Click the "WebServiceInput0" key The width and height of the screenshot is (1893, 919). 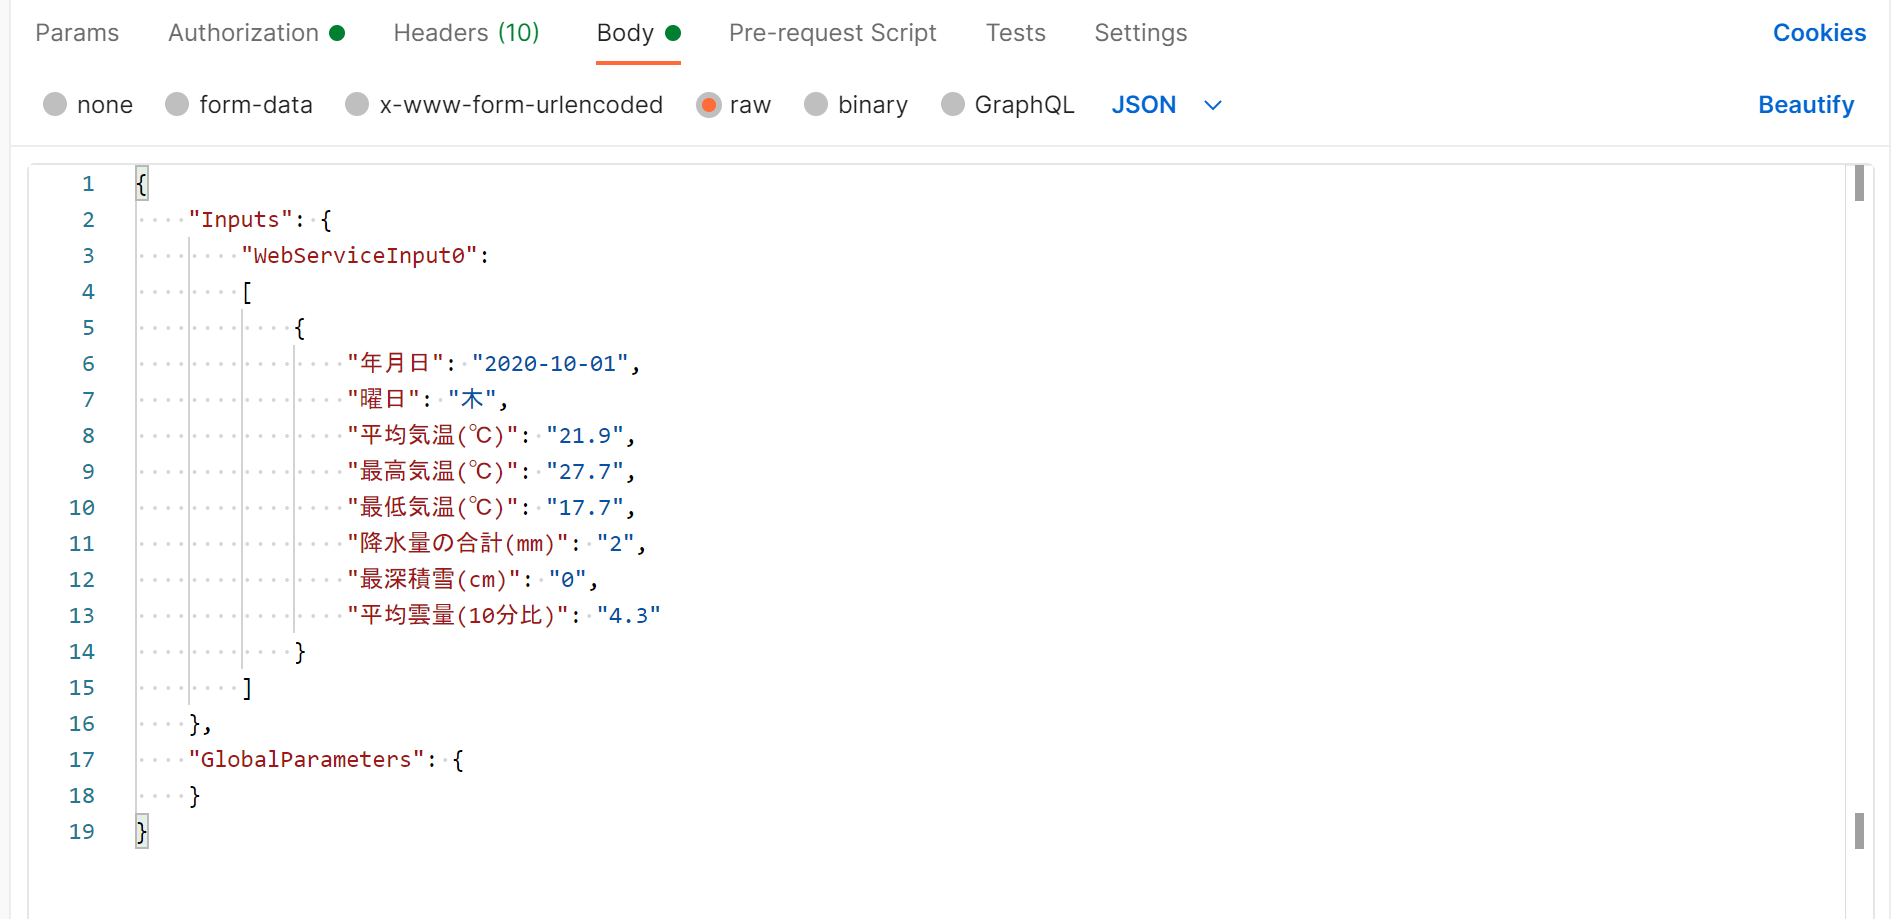coord(359,256)
